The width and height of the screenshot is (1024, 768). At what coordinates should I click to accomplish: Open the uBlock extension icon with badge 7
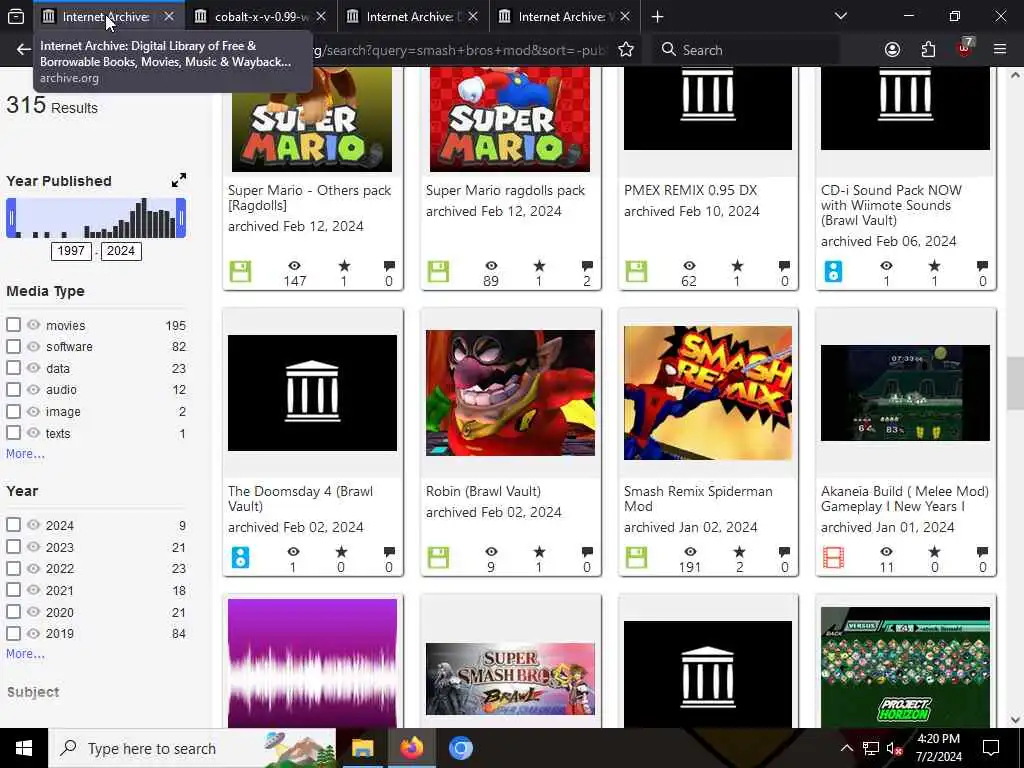[965, 48]
